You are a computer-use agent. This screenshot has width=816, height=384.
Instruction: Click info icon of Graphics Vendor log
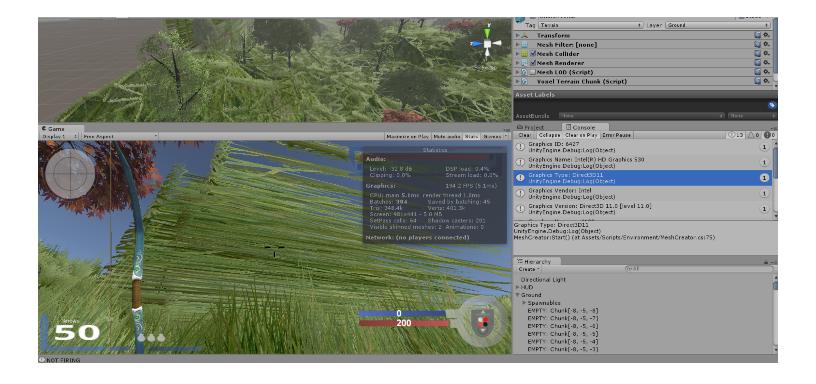click(520, 194)
